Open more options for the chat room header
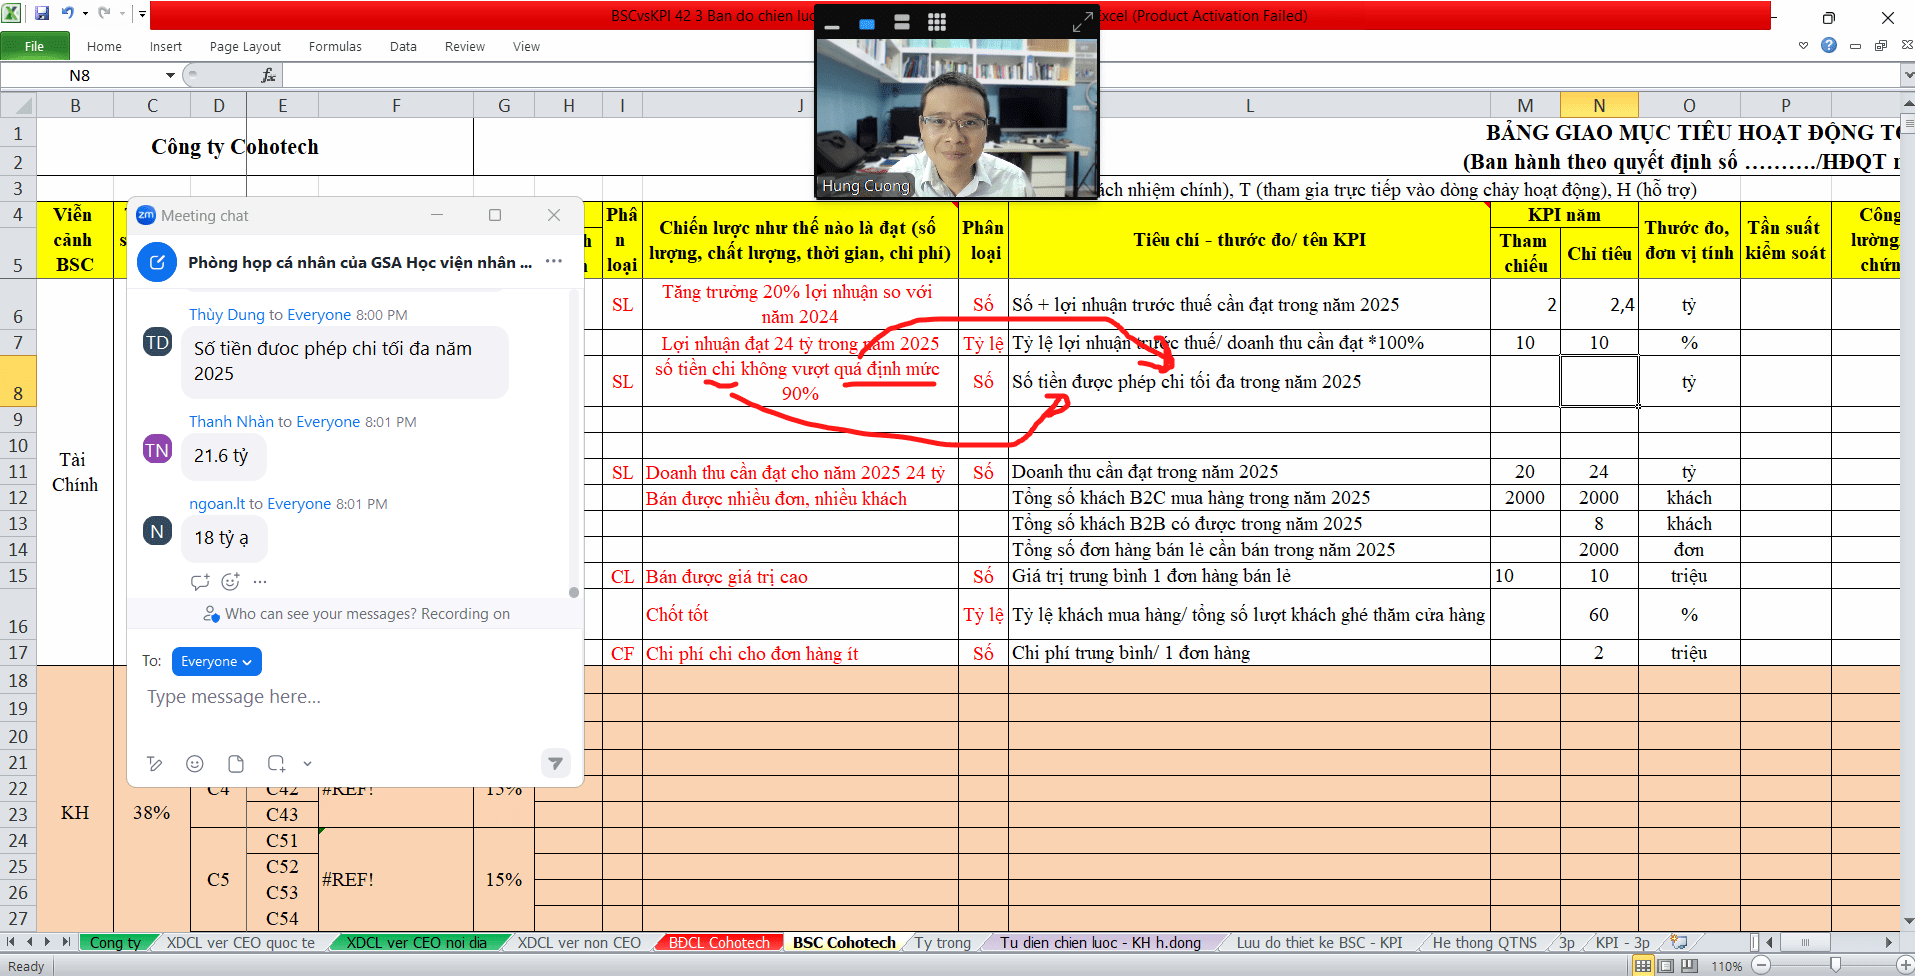Screen dimensions: 1915x976 (x=554, y=261)
